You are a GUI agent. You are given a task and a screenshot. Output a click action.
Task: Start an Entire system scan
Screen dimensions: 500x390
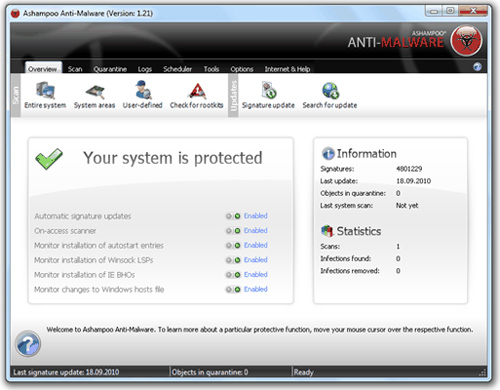[45, 95]
